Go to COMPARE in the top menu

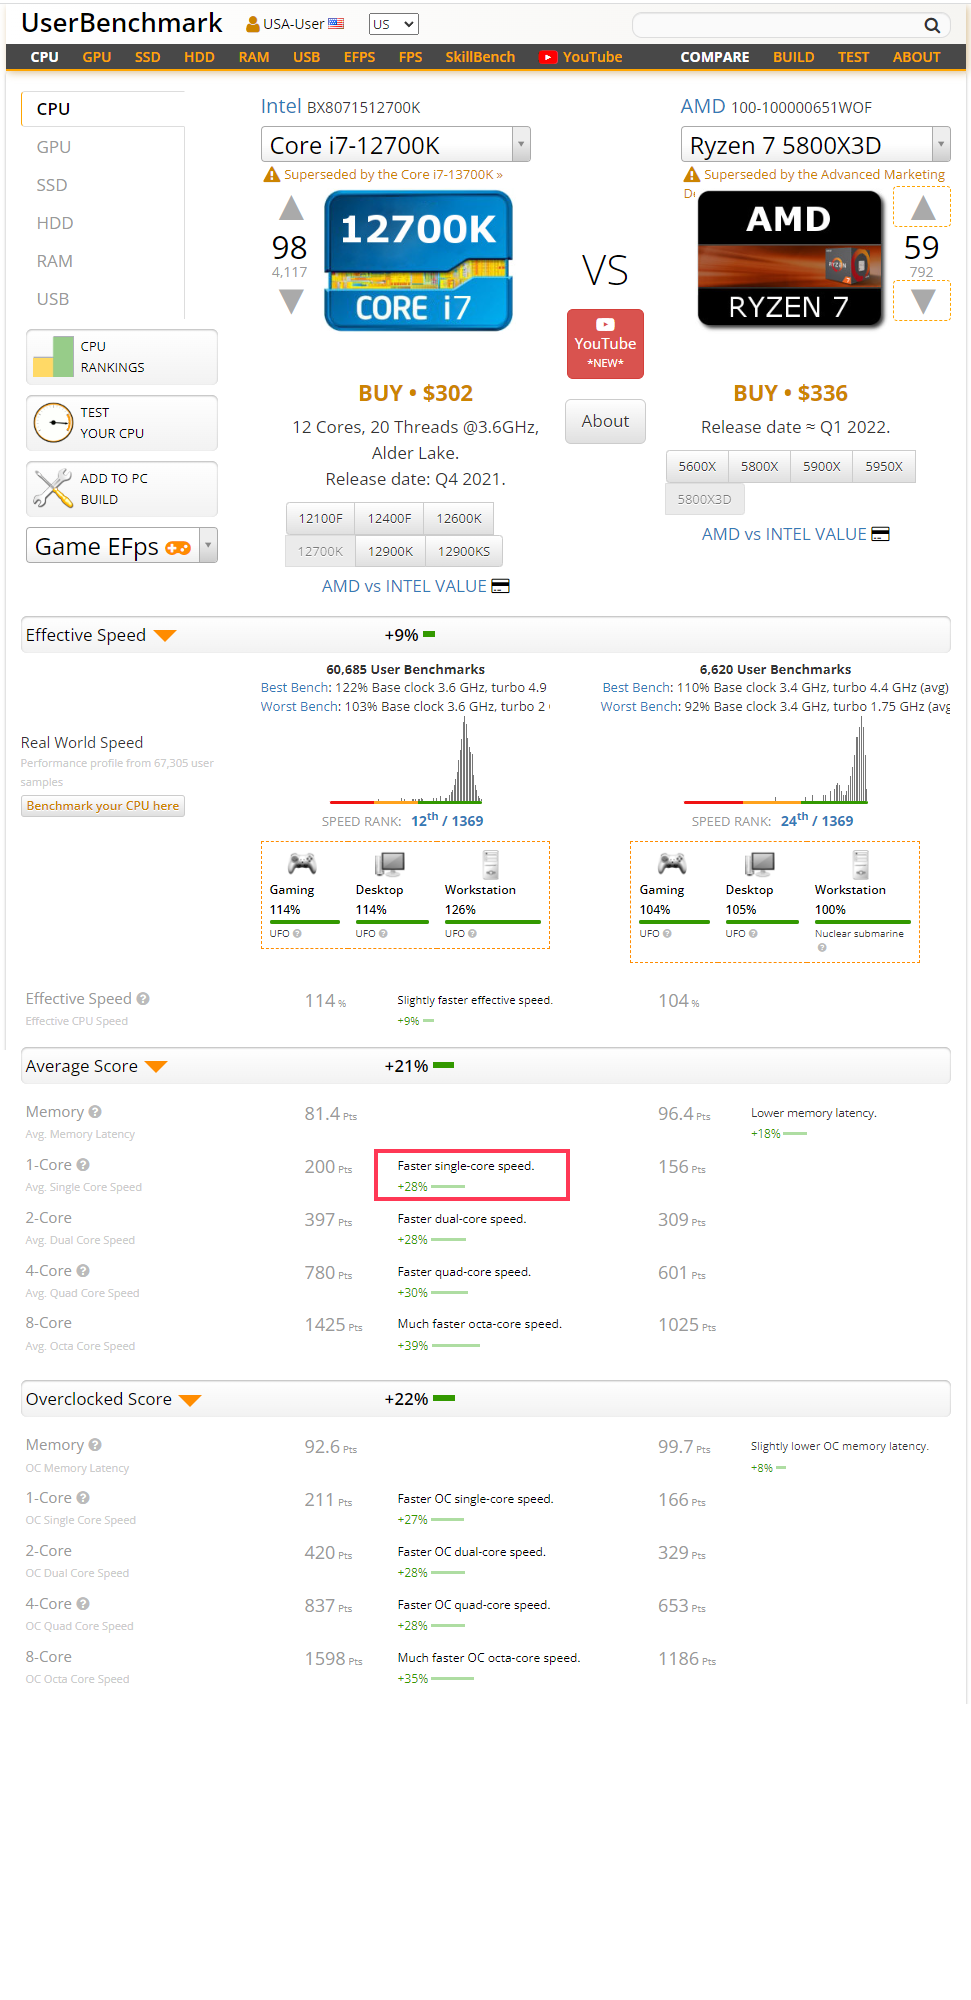click(715, 57)
